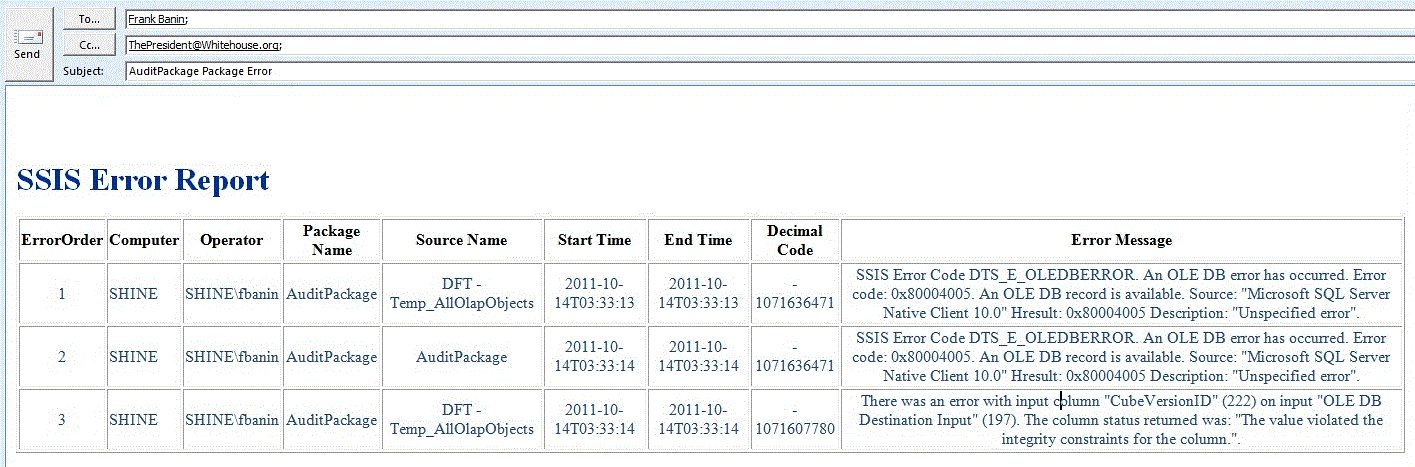Image resolution: width=1415 pixels, height=467 pixels.
Task: Open the Cc... recipient picker
Action: pos(89,45)
